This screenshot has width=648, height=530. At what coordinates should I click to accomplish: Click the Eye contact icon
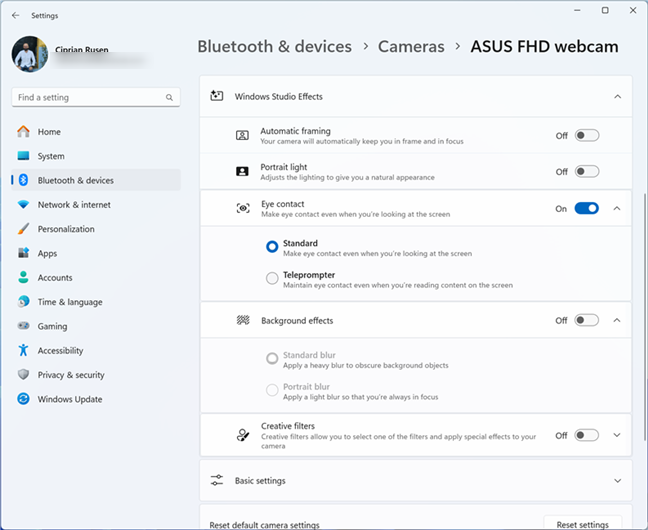[x=243, y=208]
